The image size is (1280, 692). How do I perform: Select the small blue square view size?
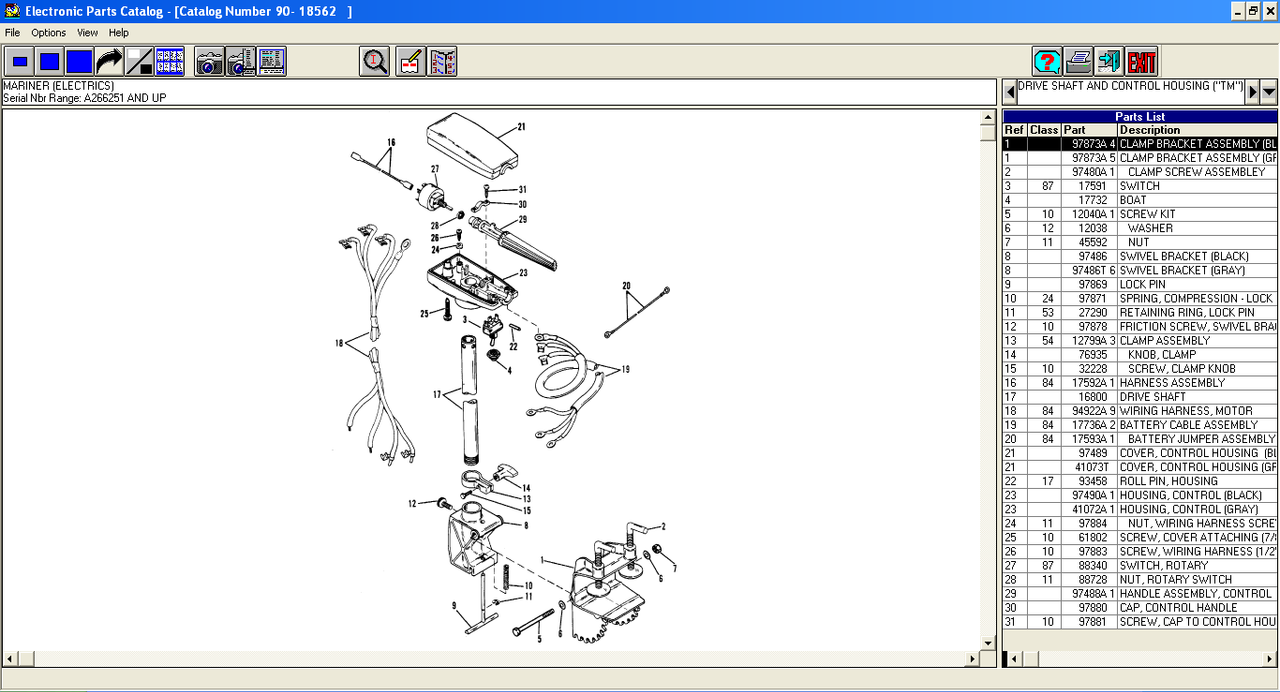coord(19,61)
